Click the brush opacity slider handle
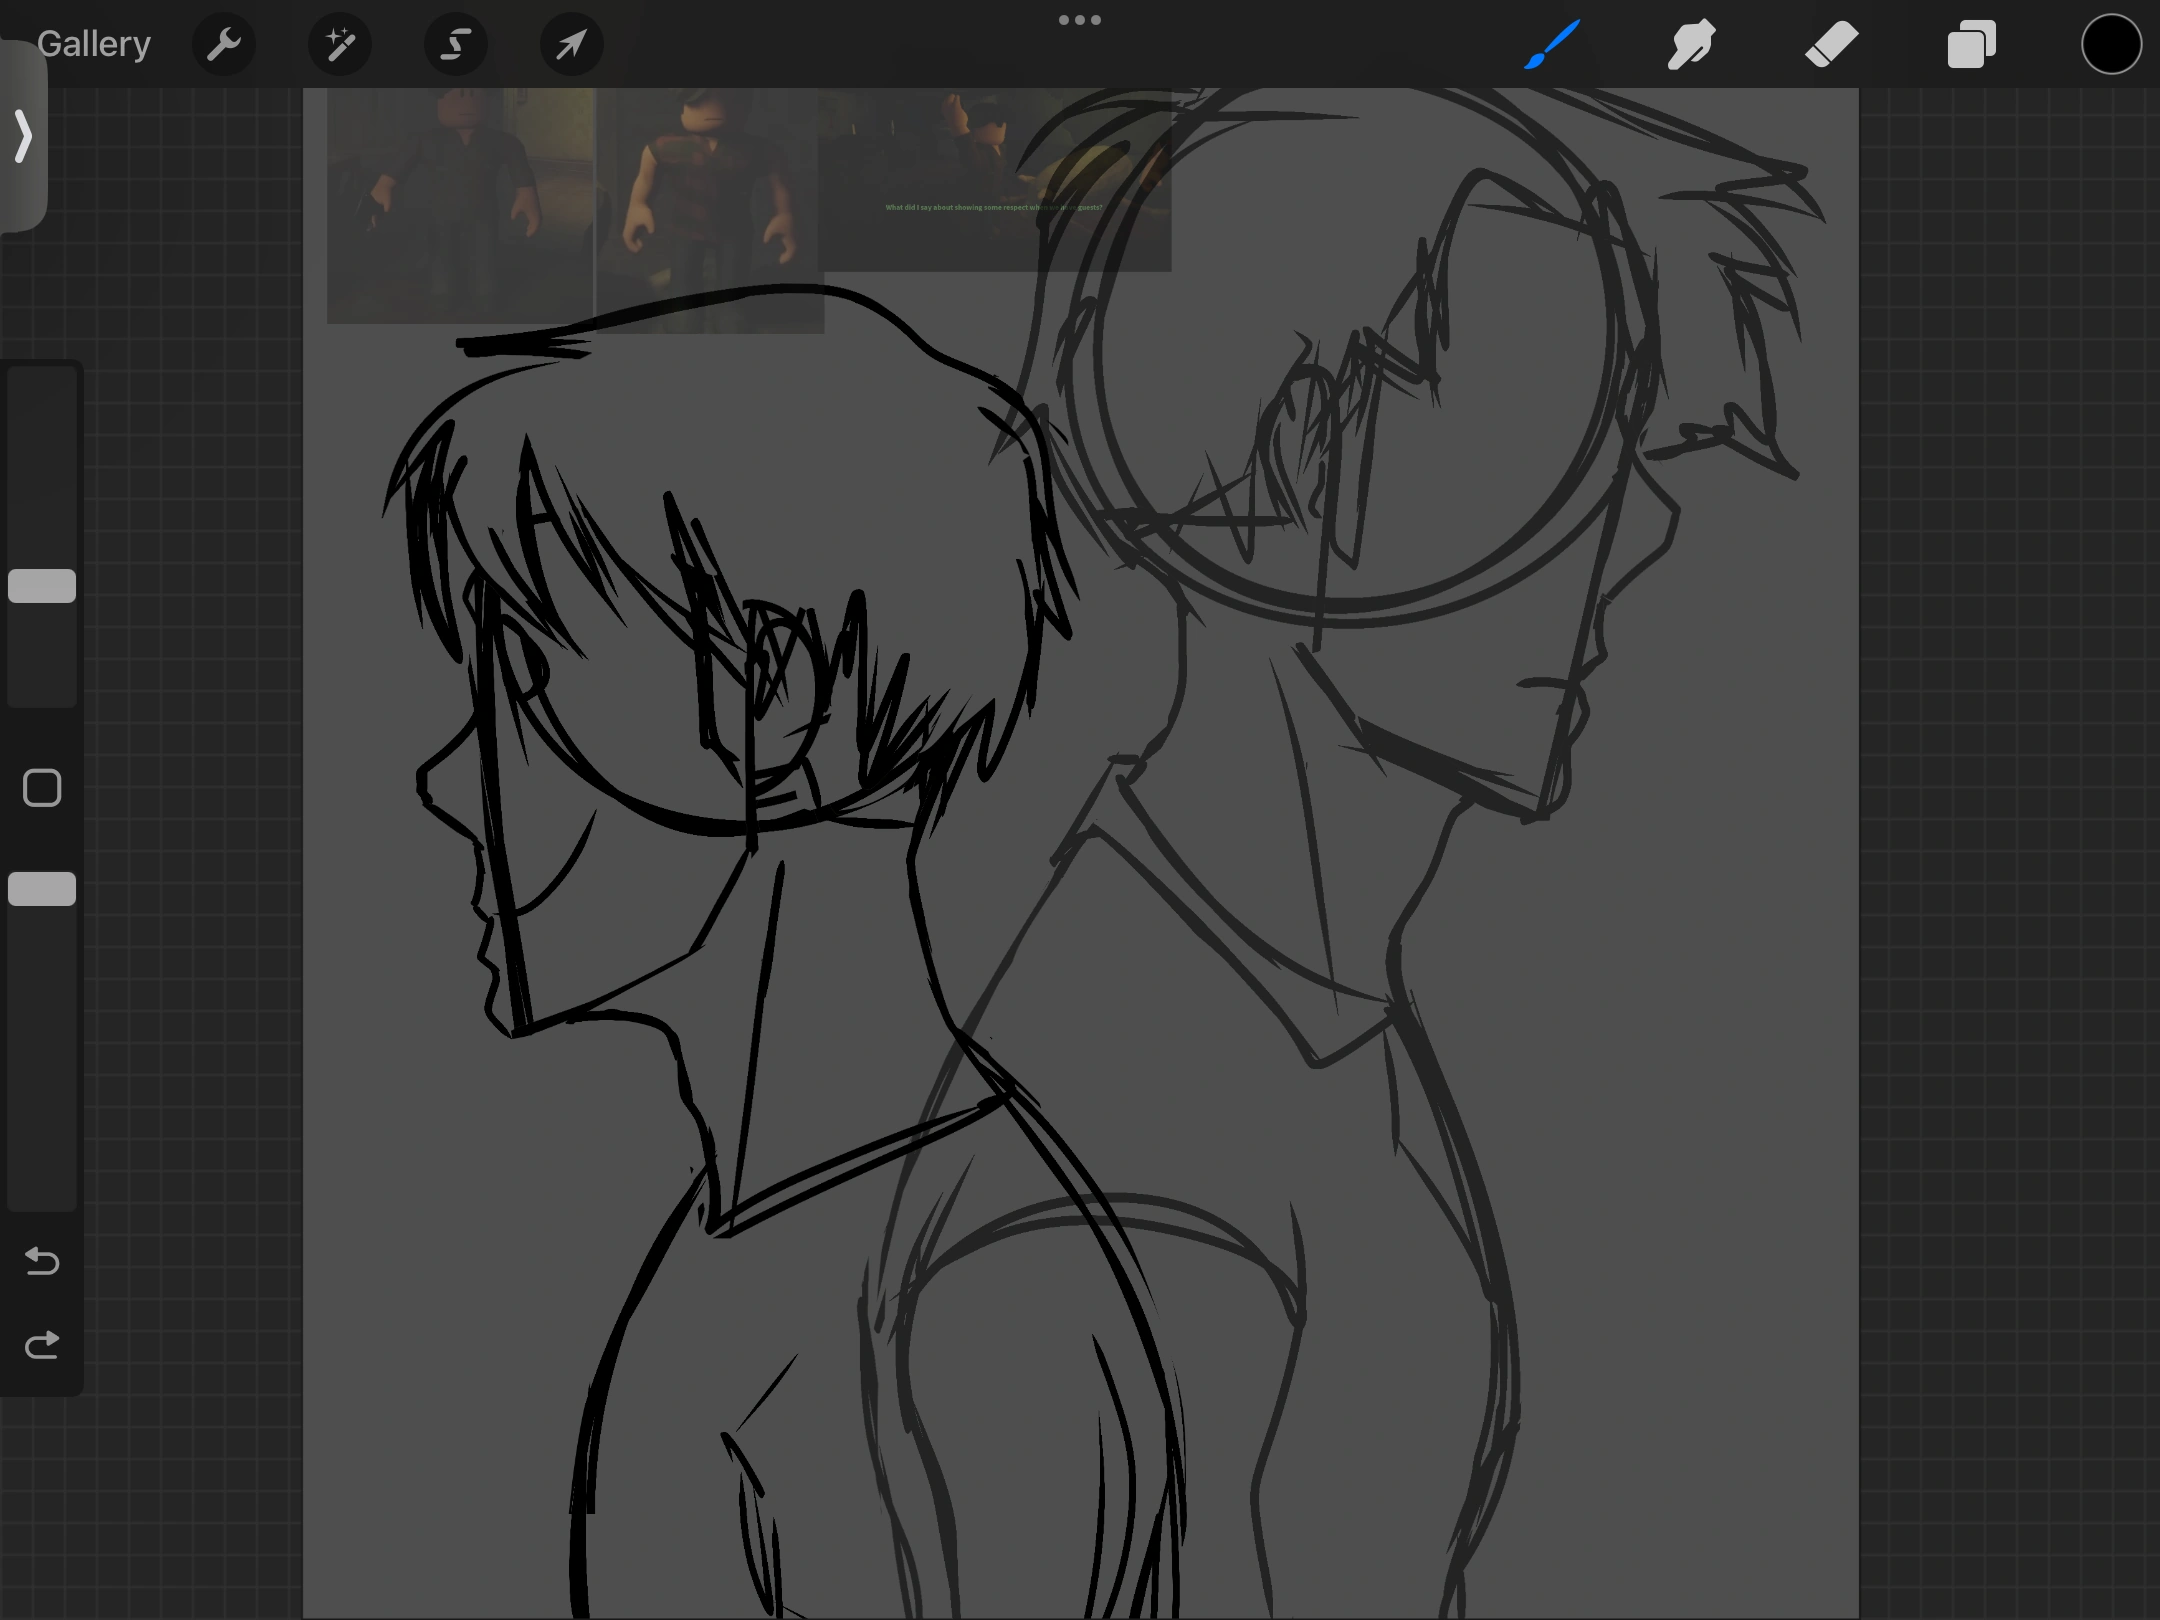This screenshot has width=2160, height=1620. (x=42, y=889)
